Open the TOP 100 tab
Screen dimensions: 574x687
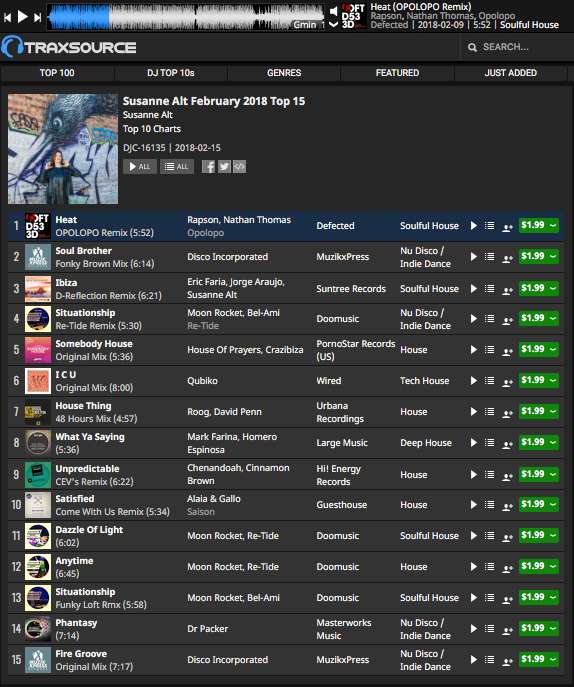coord(57,73)
